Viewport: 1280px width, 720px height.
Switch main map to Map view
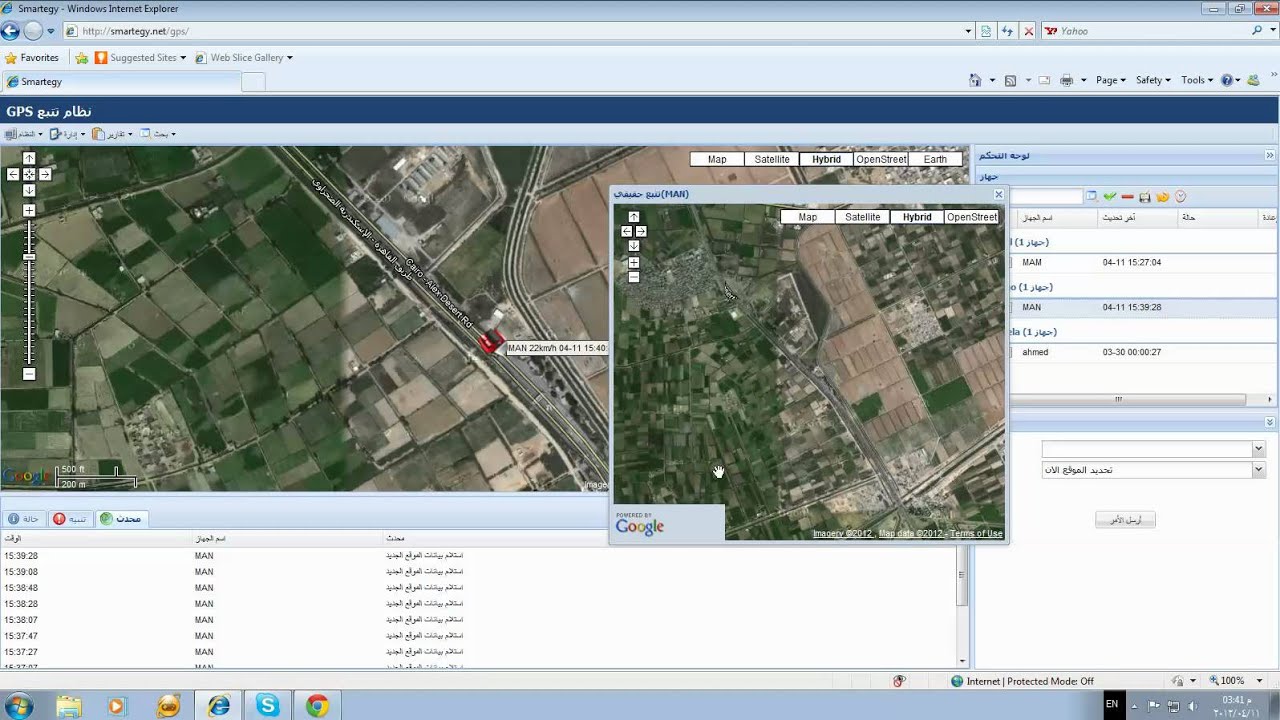pos(717,159)
